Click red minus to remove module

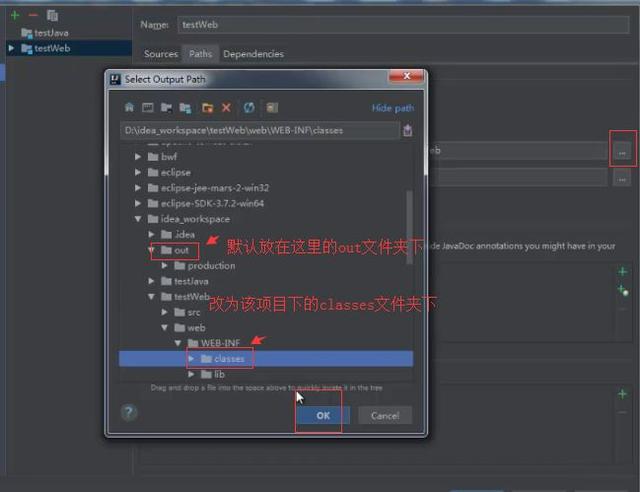coord(33,16)
